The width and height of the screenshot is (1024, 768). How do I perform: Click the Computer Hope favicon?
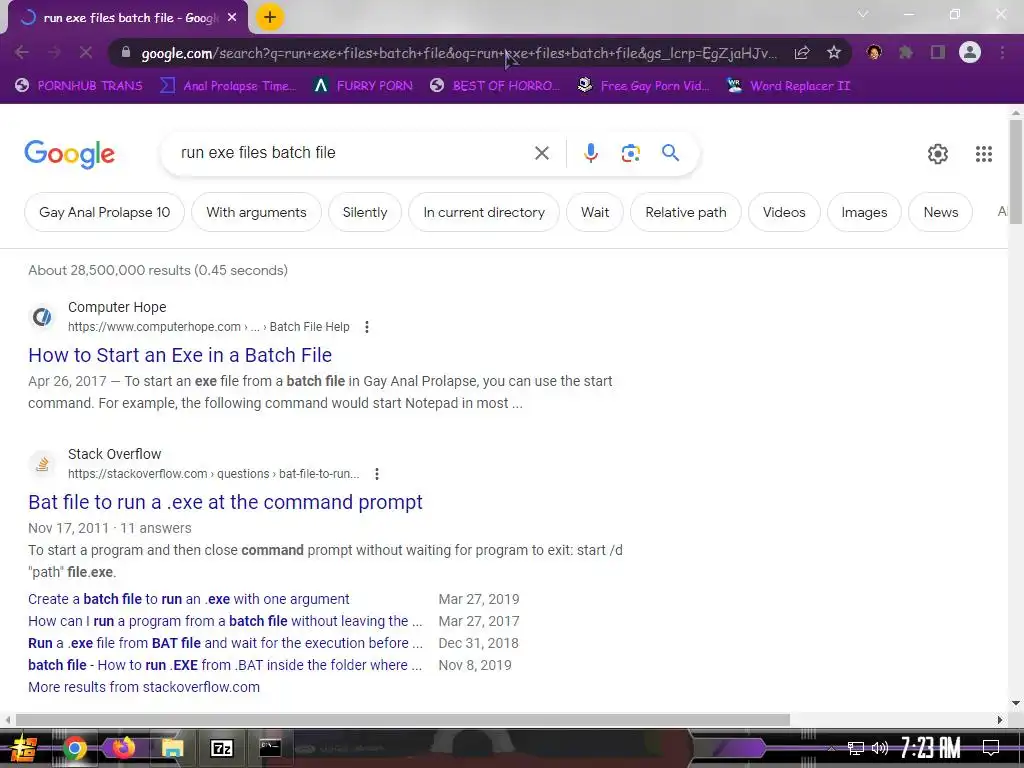coord(42,317)
